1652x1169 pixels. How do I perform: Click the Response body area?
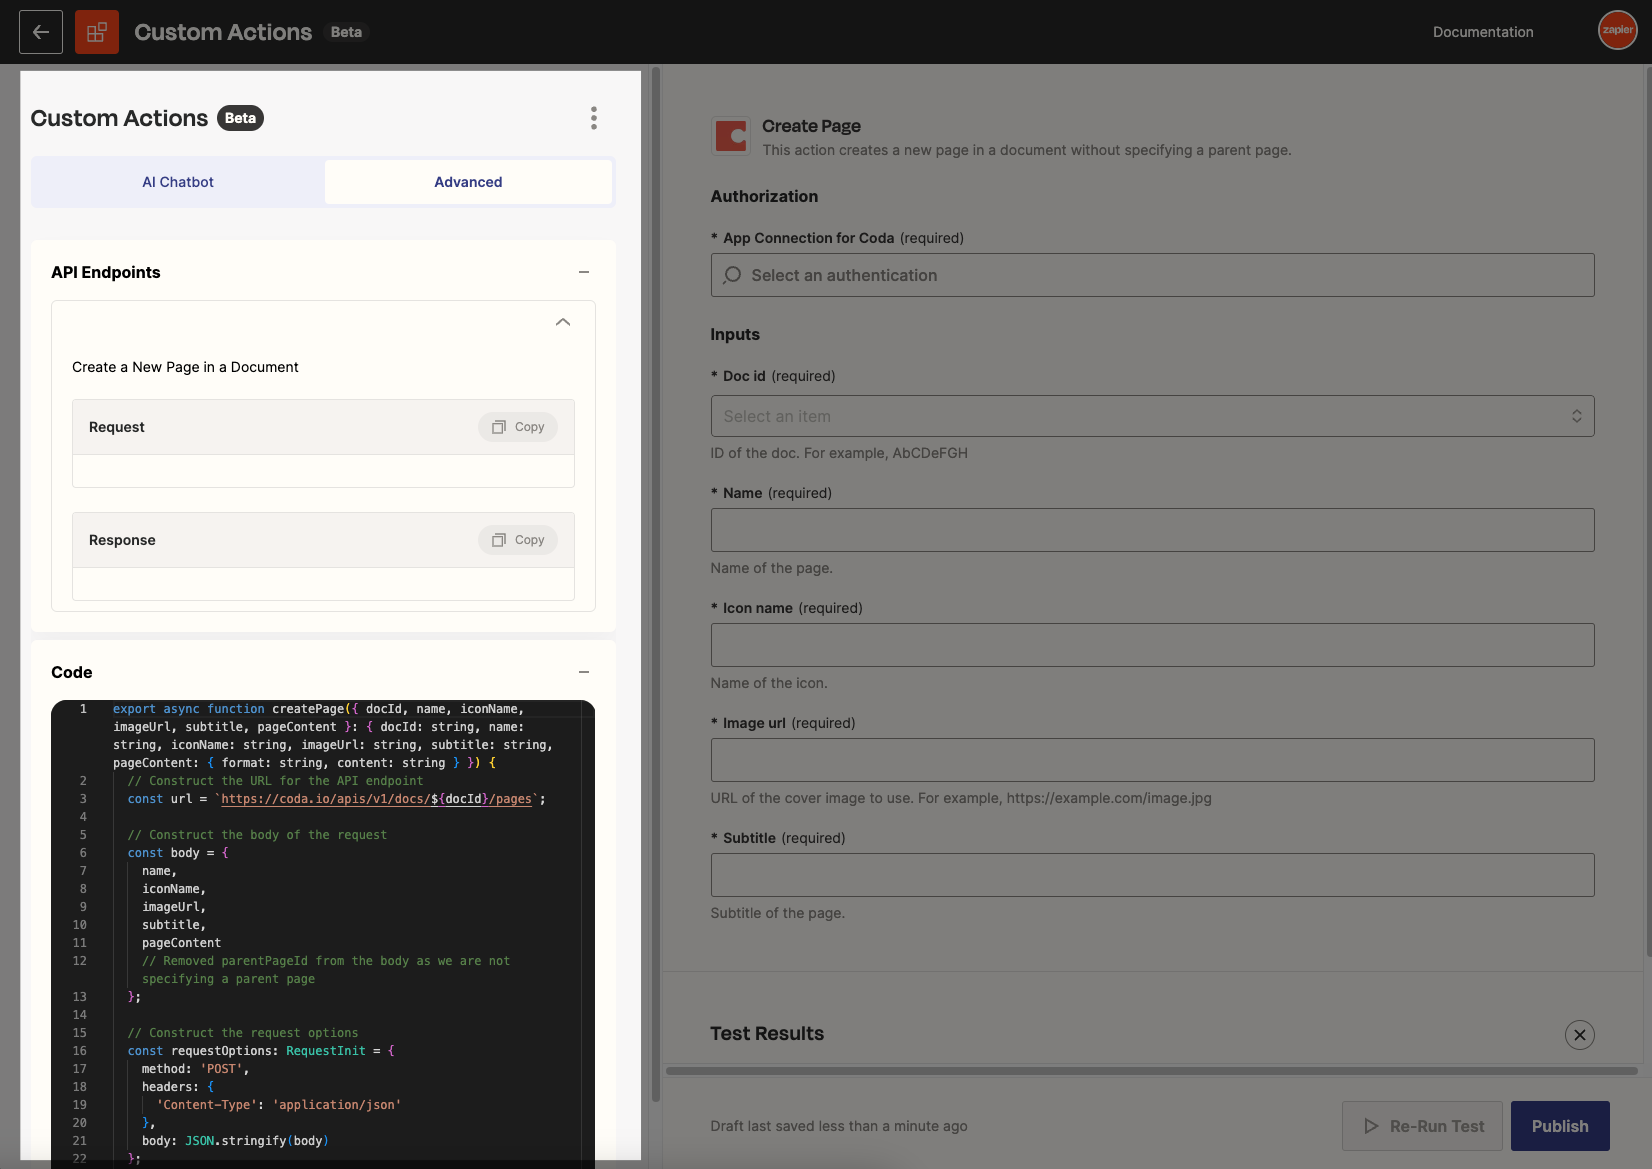click(323, 584)
